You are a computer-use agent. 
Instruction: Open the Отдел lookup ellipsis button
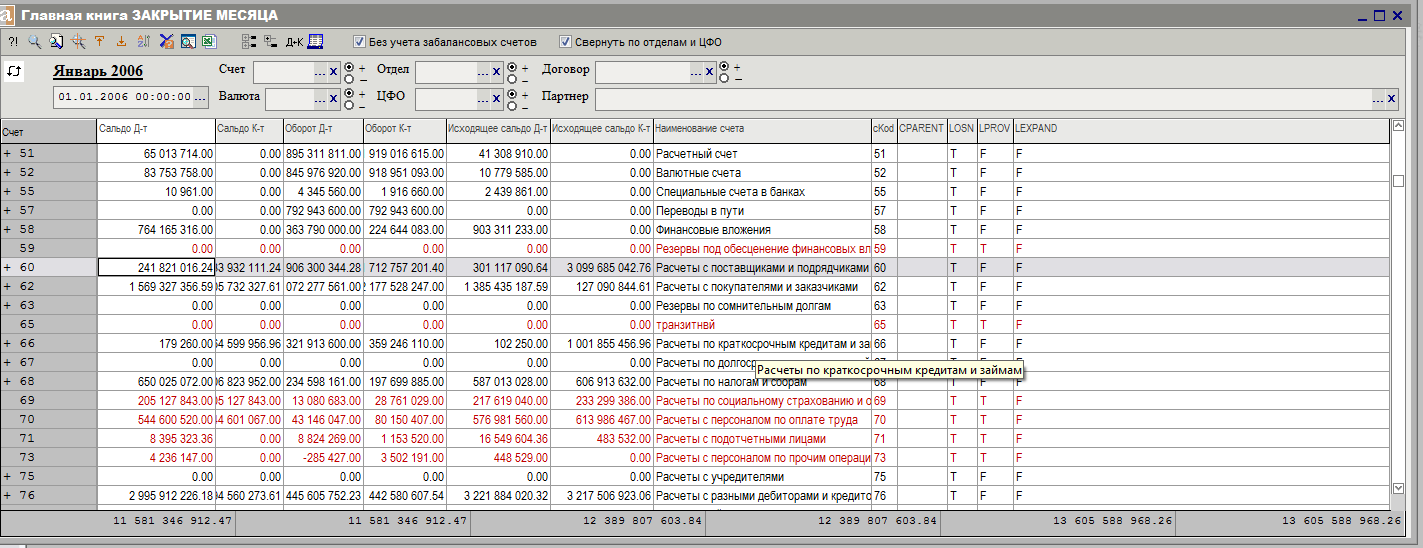click(483, 71)
